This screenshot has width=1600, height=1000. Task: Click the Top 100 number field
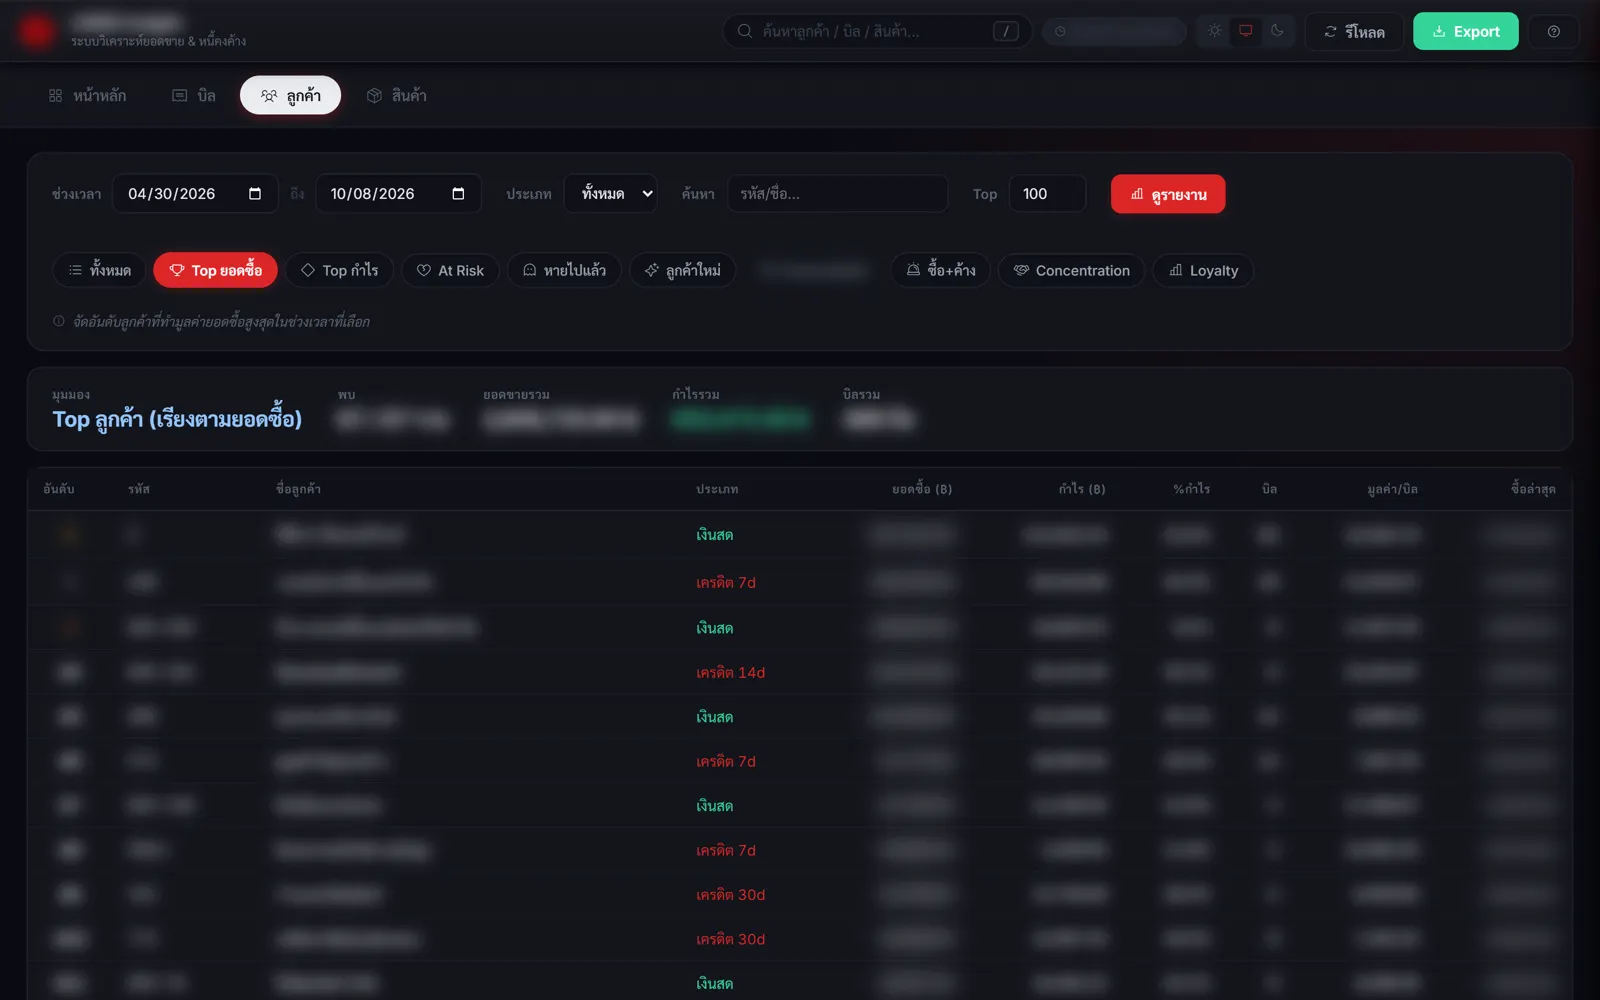point(1047,194)
